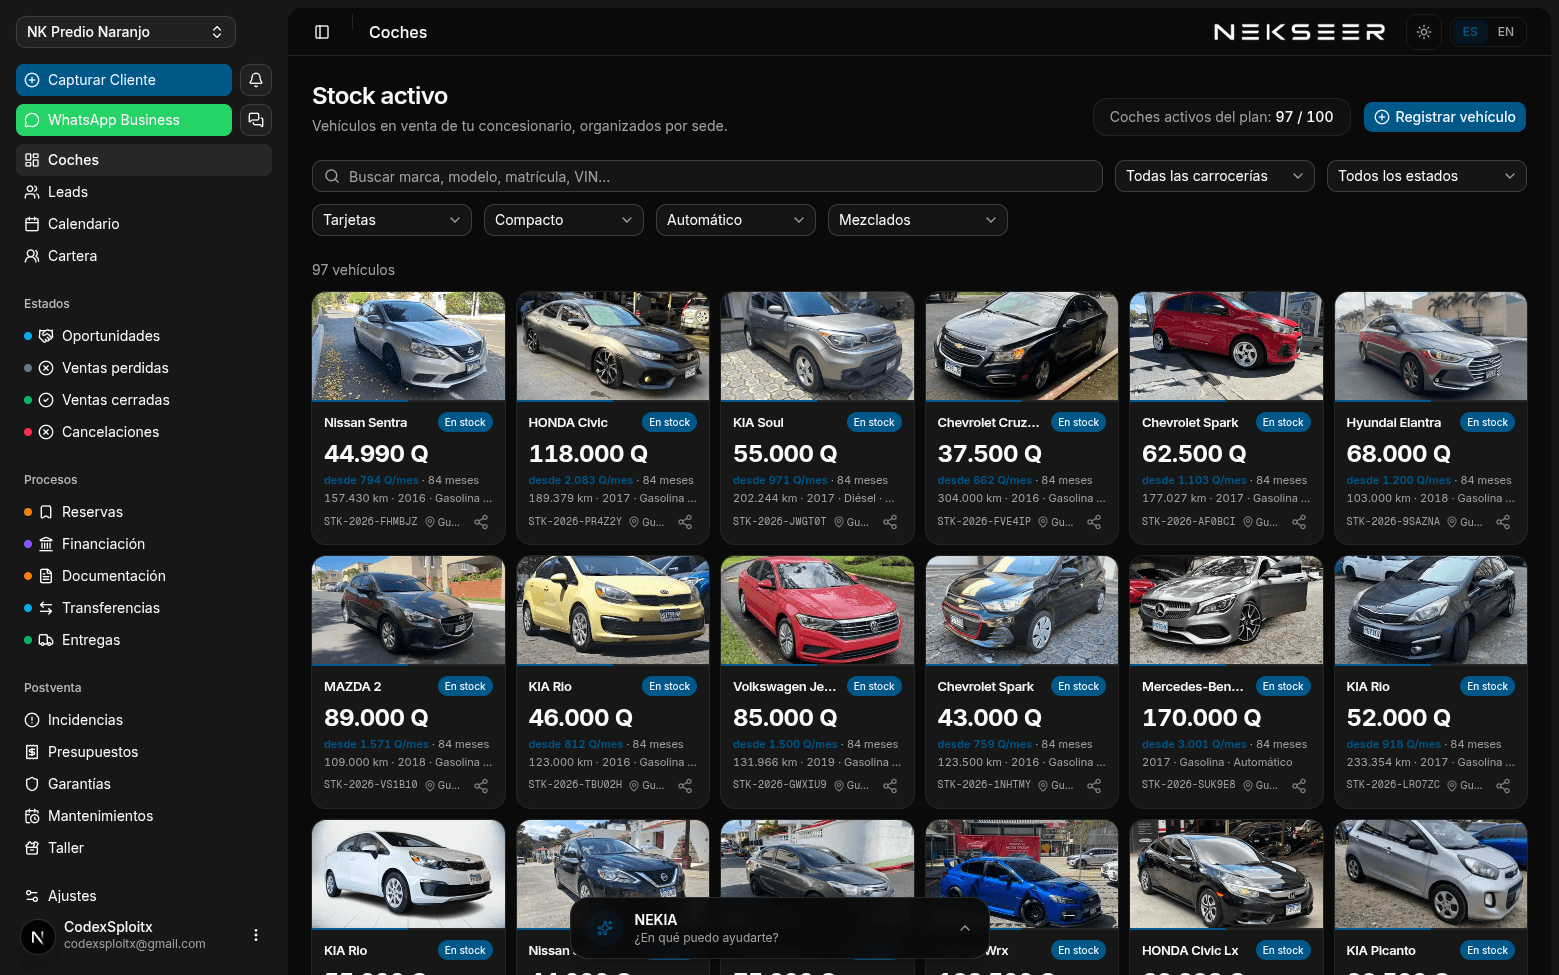The height and width of the screenshot is (975, 1559).
Task: Click the vehicle search field
Action: [707, 176]
